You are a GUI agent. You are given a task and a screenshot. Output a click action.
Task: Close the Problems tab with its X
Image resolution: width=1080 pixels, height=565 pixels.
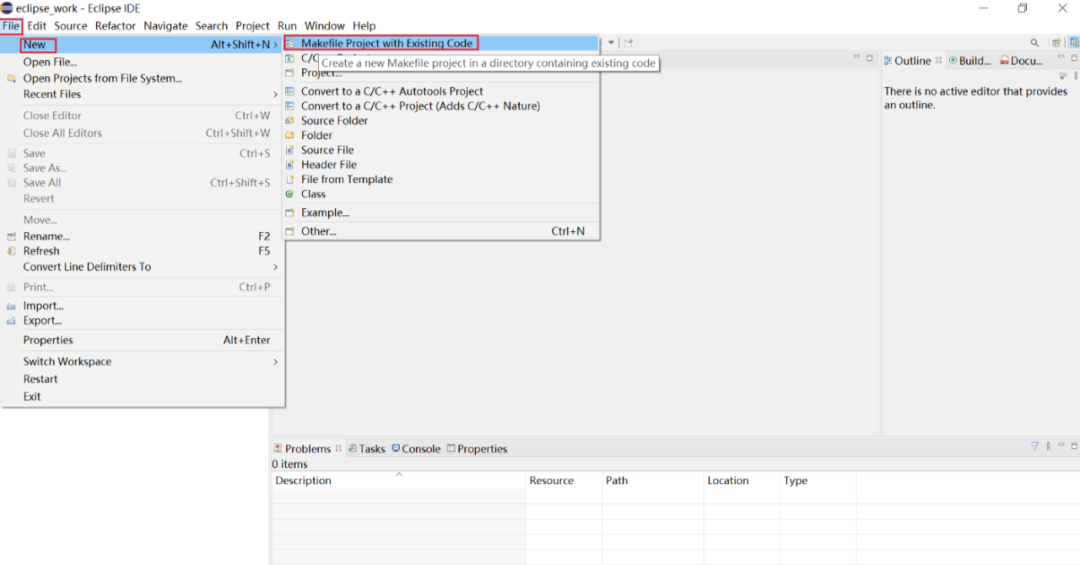pyautogui.click(x=338, y=449)
